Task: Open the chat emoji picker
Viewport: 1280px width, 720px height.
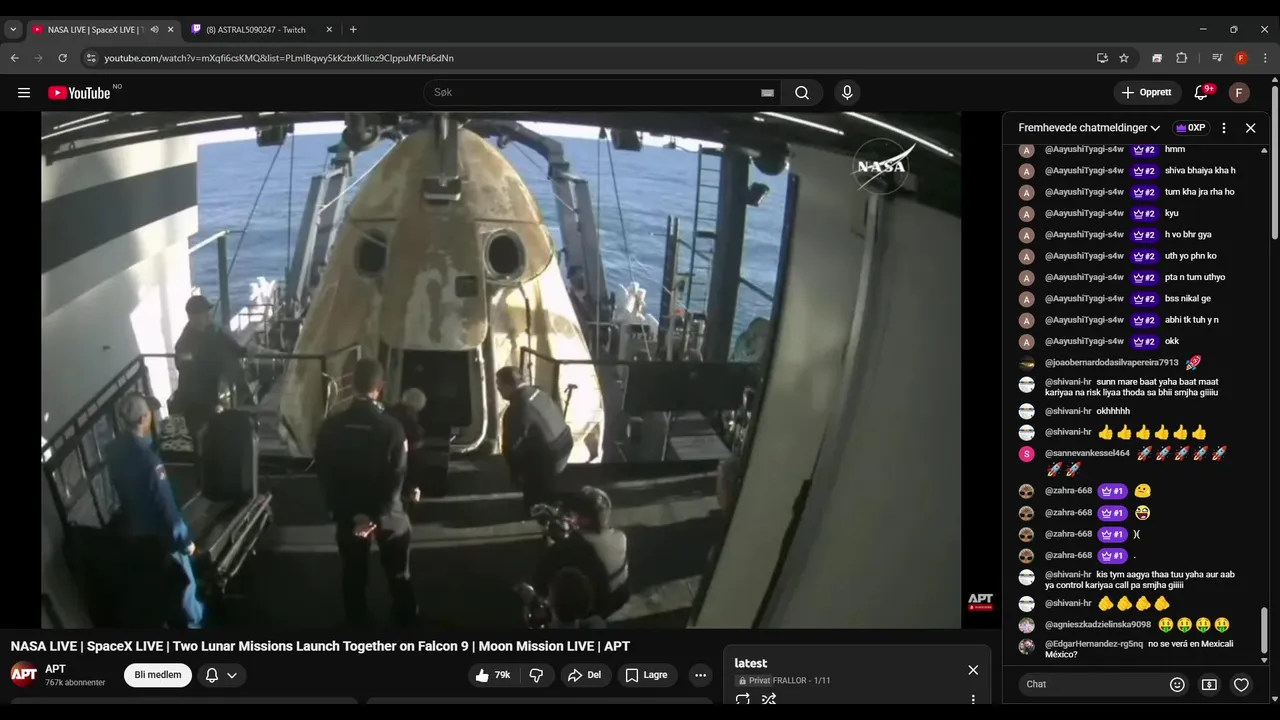Action: (1177, 685)
